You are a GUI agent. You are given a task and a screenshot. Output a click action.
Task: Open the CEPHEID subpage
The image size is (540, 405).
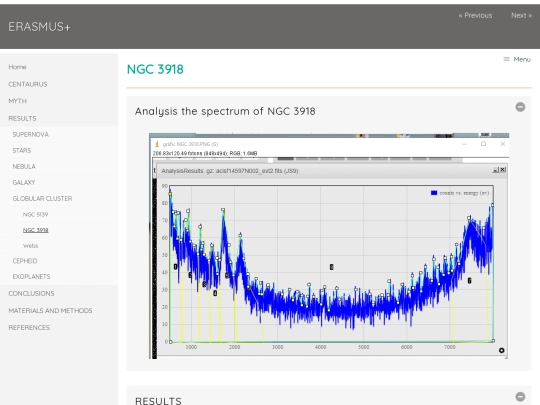point(25,261)
